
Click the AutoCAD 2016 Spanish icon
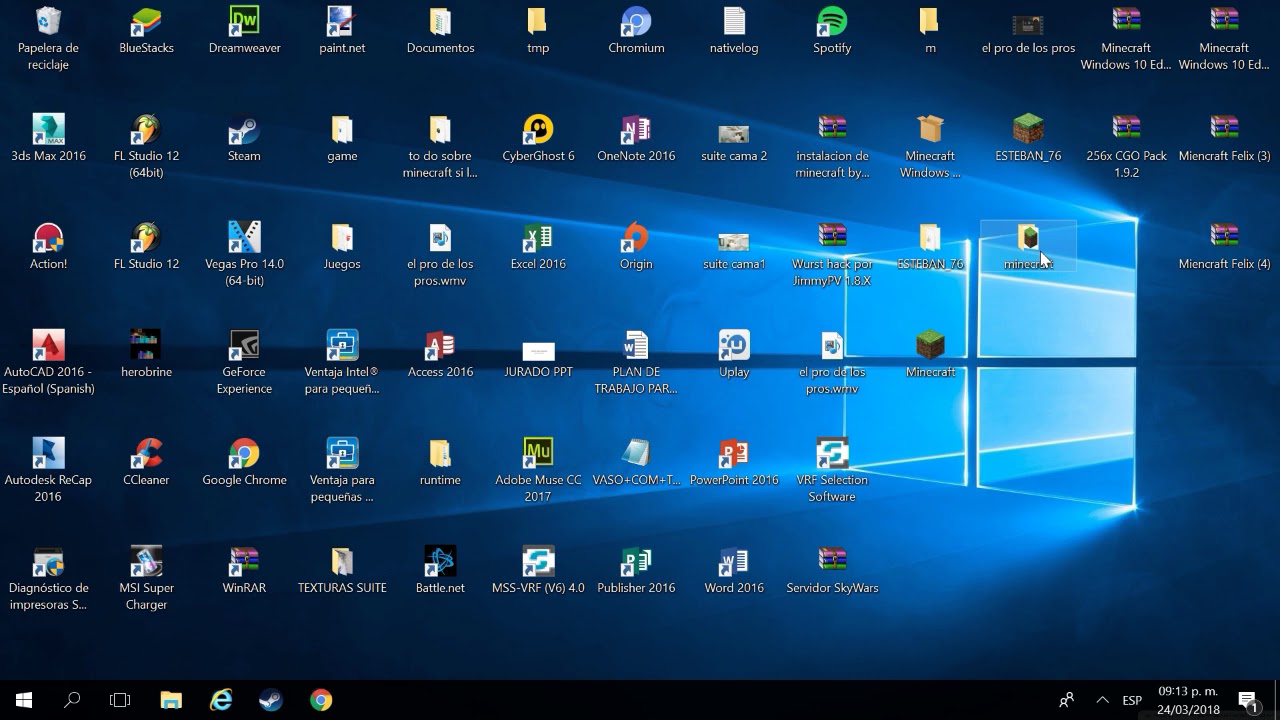pos(48,361)
